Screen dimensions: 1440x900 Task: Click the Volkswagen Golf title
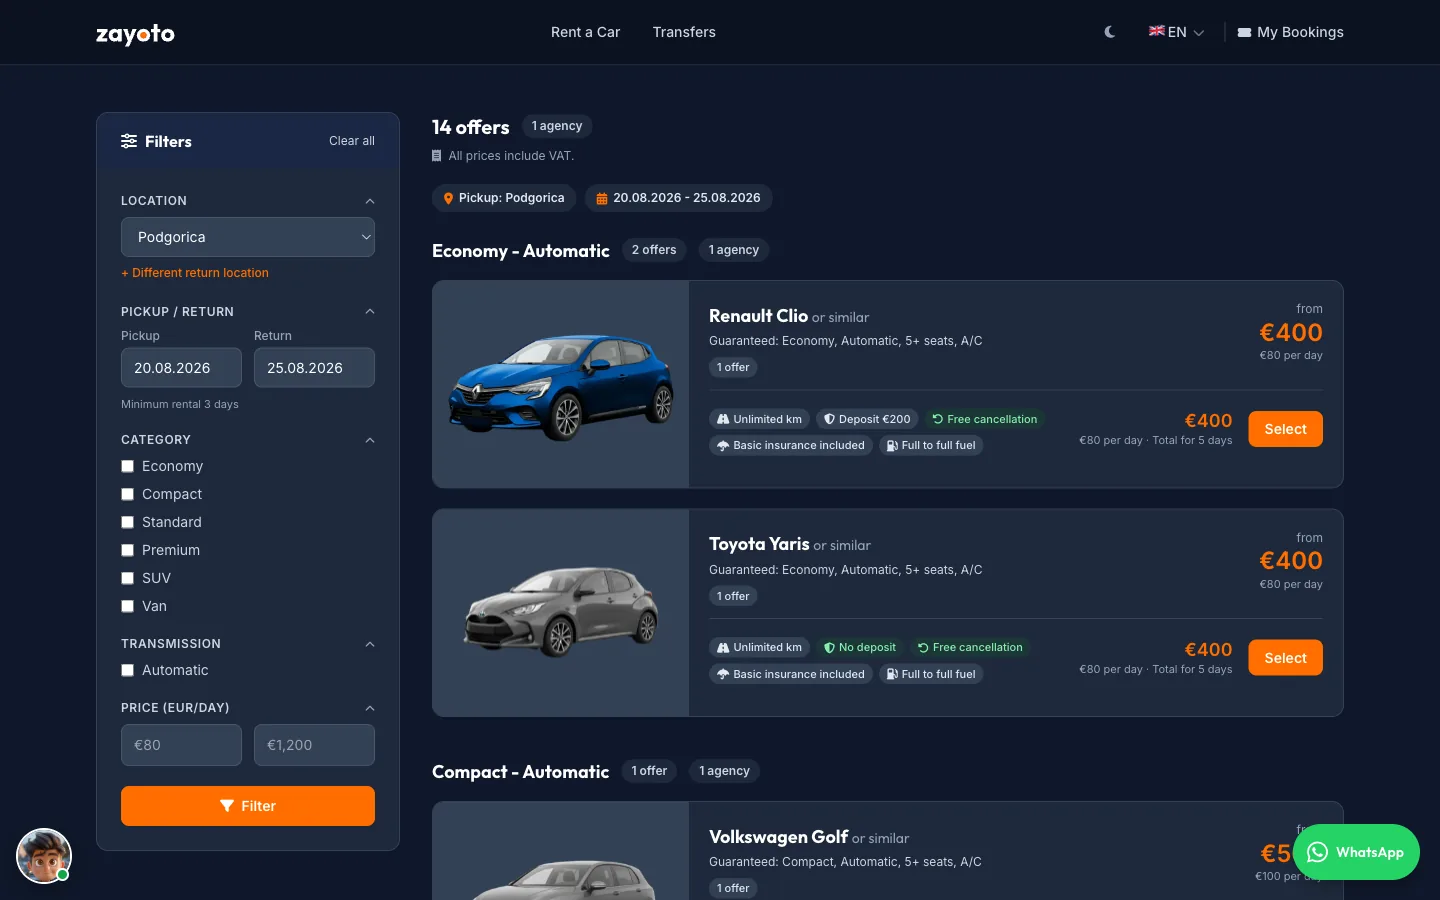coord(778,837)
